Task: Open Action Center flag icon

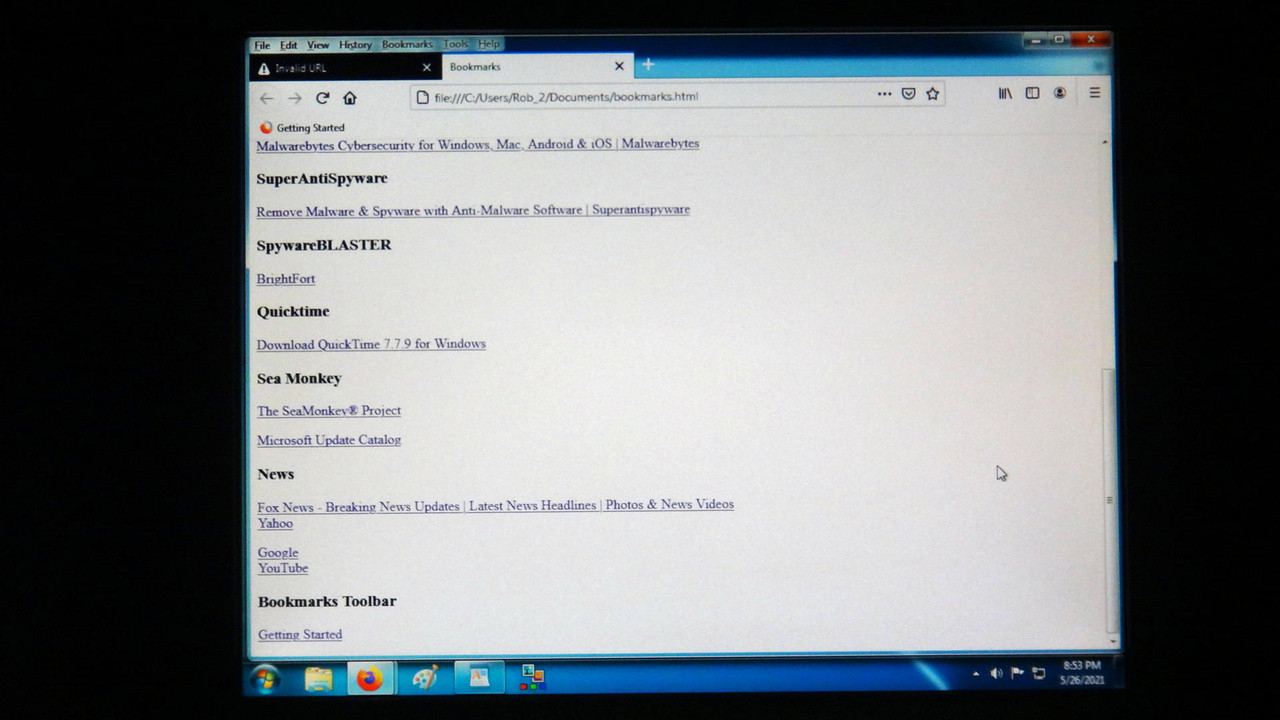Action: [x=1017, y=673]
